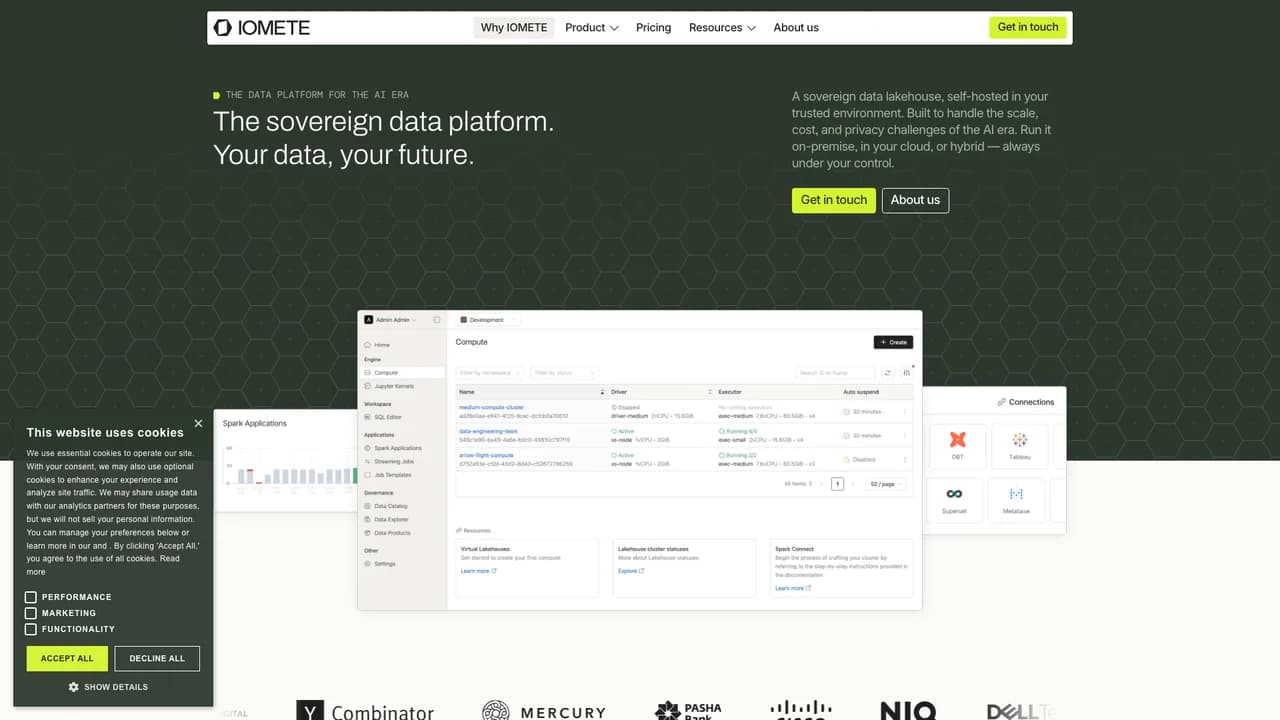Screen dimensions: 1280x720
Task: Open the Filter by namespace dropdown
Action: 490,373
